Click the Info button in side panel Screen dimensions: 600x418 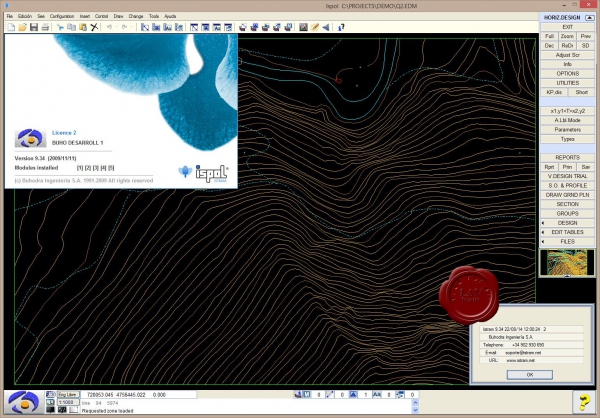click(x=567, y=64)
